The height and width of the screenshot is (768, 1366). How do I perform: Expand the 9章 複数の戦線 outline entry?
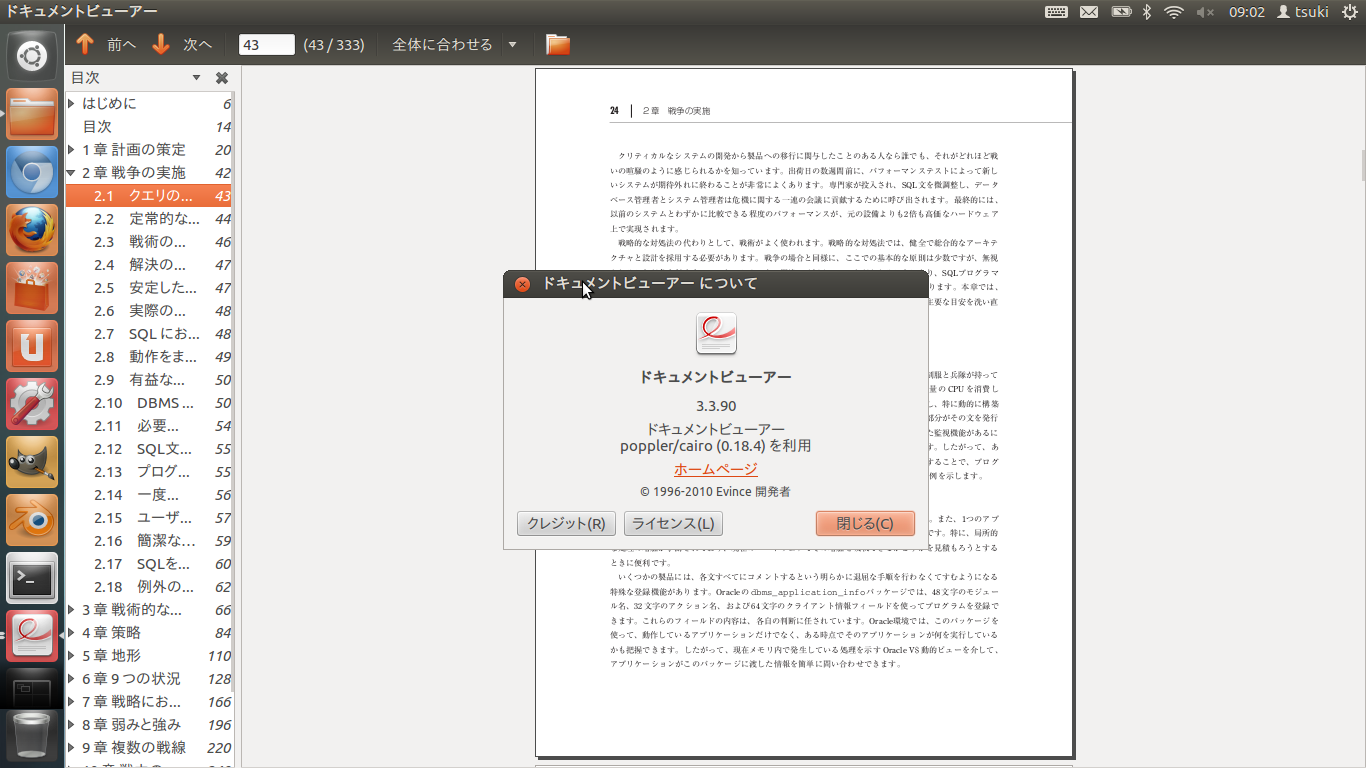72,748
